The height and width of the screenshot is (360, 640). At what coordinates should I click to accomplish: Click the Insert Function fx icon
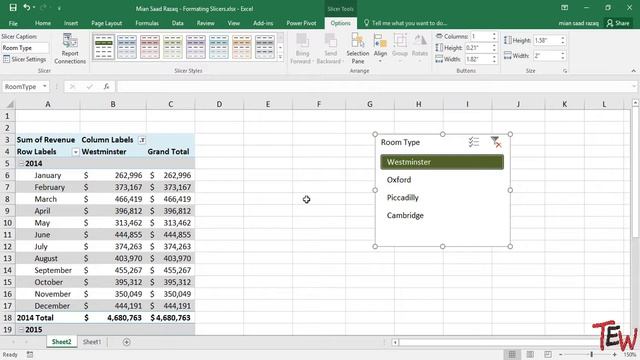pyautogui.click(x=106, y=87)
